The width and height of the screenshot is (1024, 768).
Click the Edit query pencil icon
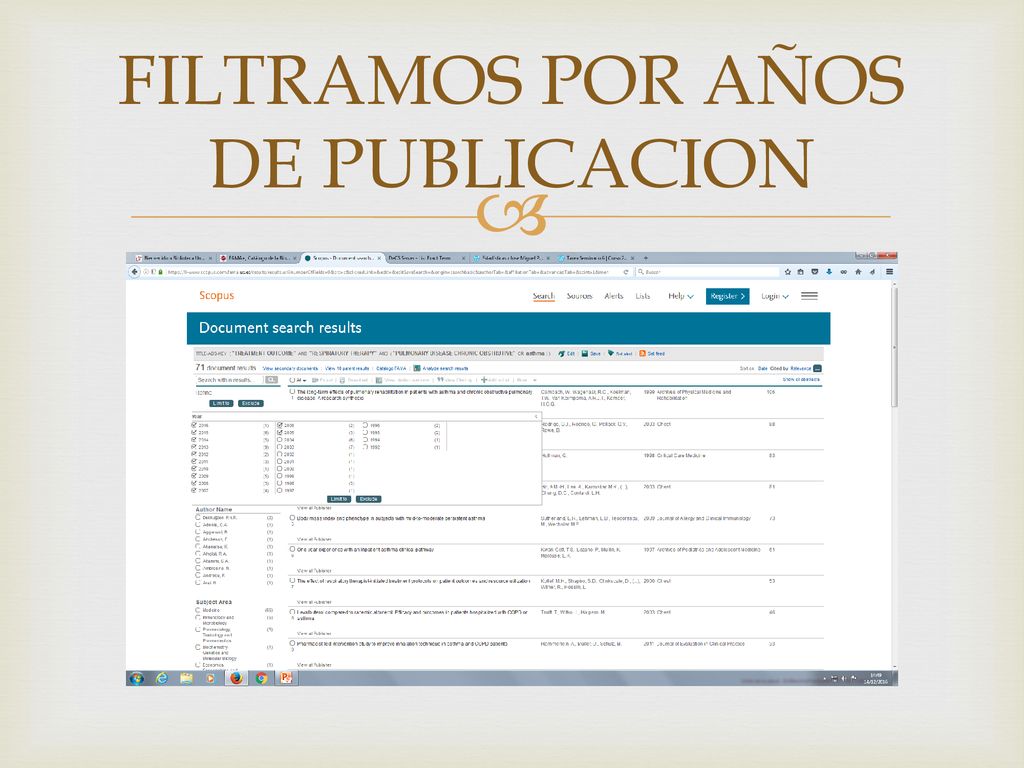(x=562, y=353)
